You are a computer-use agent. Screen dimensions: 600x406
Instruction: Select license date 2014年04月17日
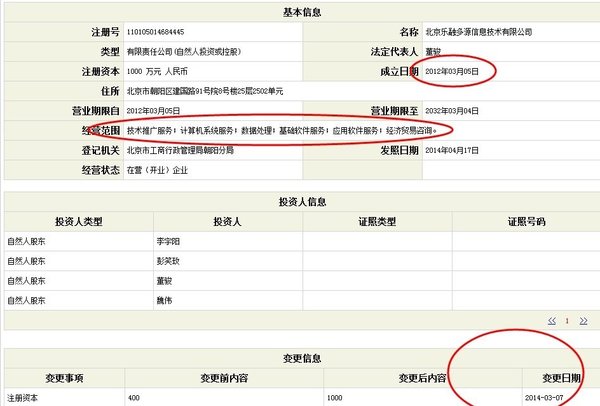[452, 150]
